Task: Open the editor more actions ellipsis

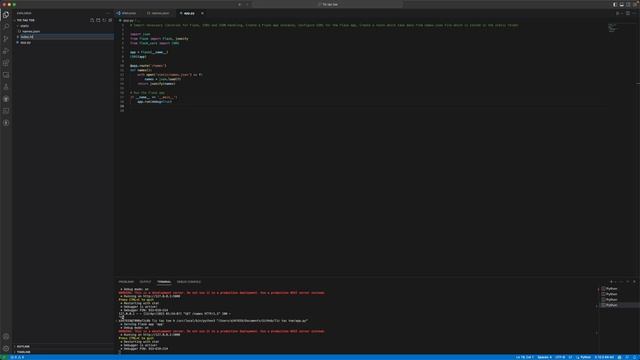Action: [x=634, y=13]
